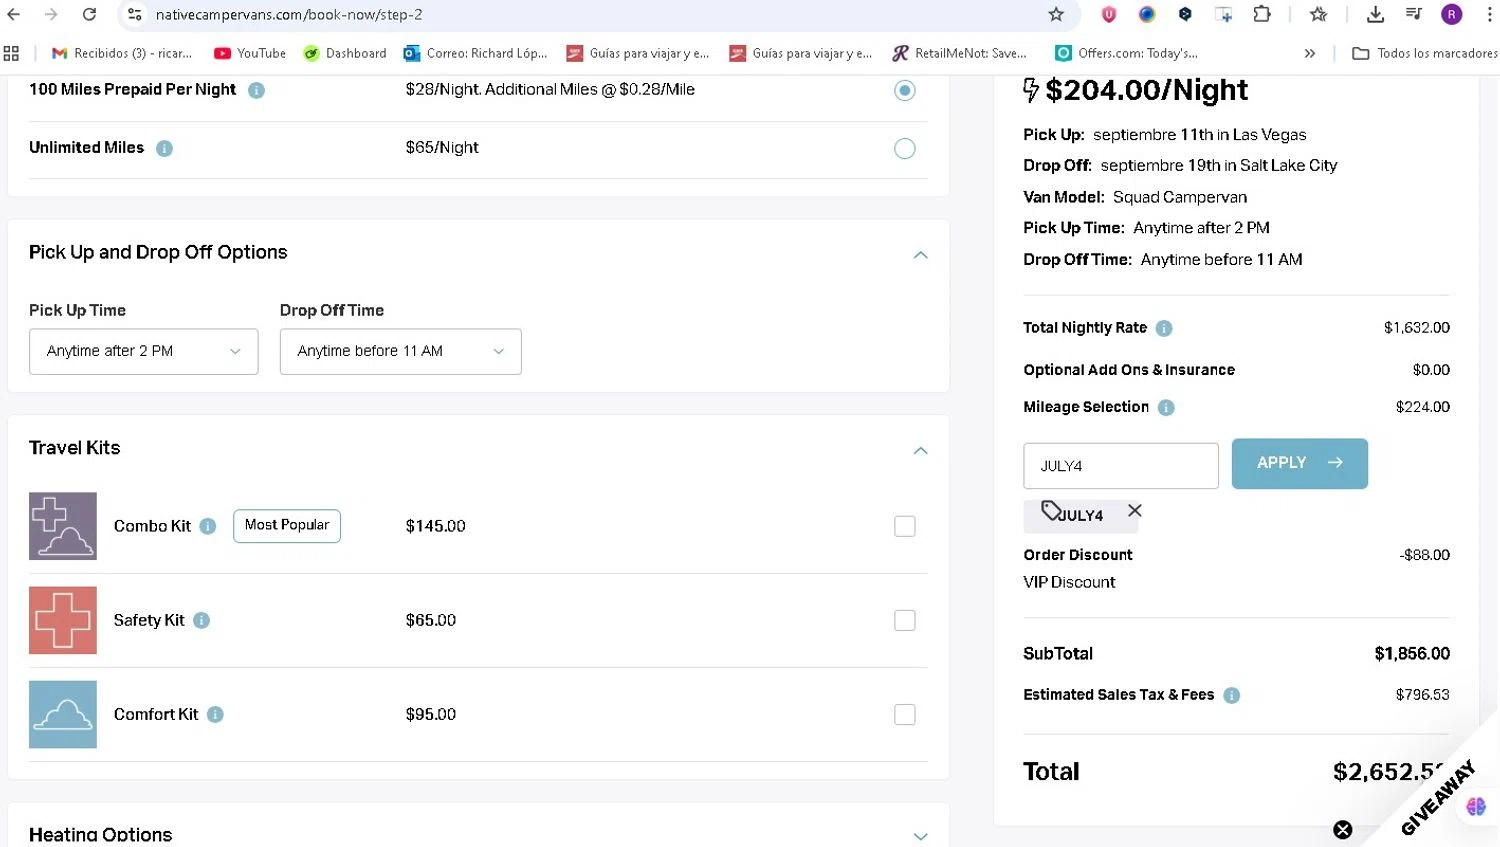Select 100 Miles Prepaid Per Night radio button
The image size is (1500, 847).
905,90
